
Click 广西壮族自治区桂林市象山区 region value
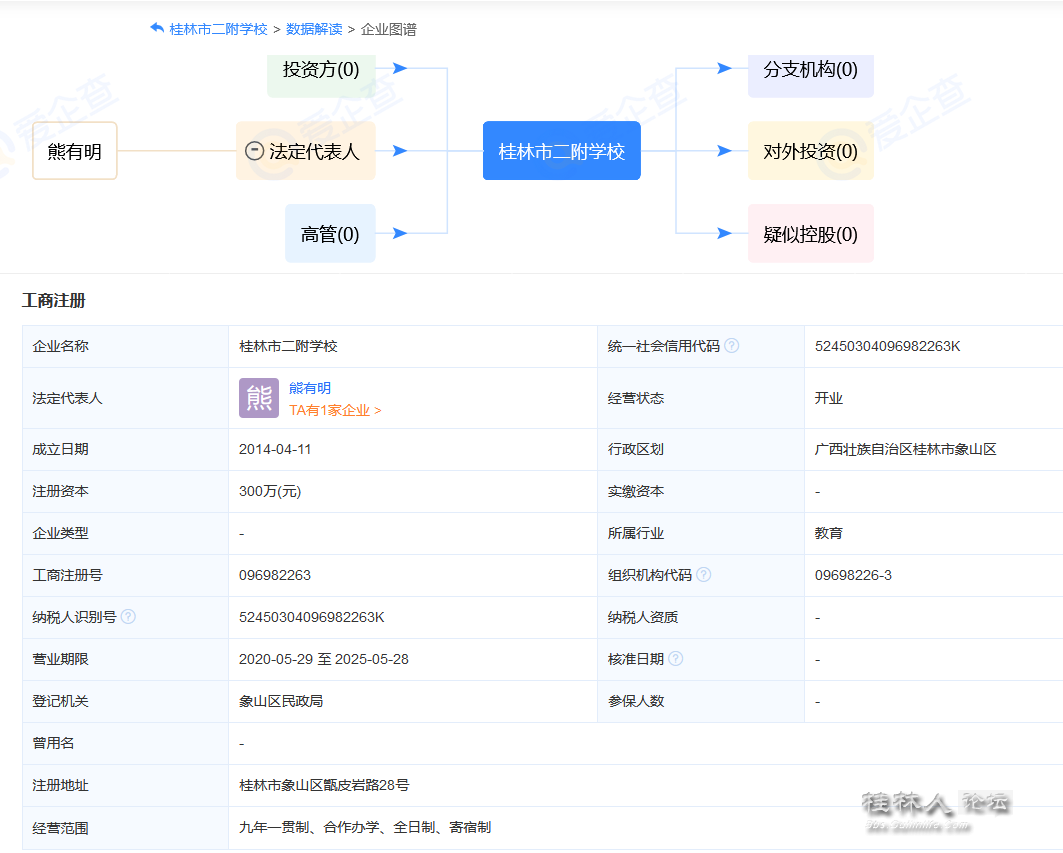point(905,450)
